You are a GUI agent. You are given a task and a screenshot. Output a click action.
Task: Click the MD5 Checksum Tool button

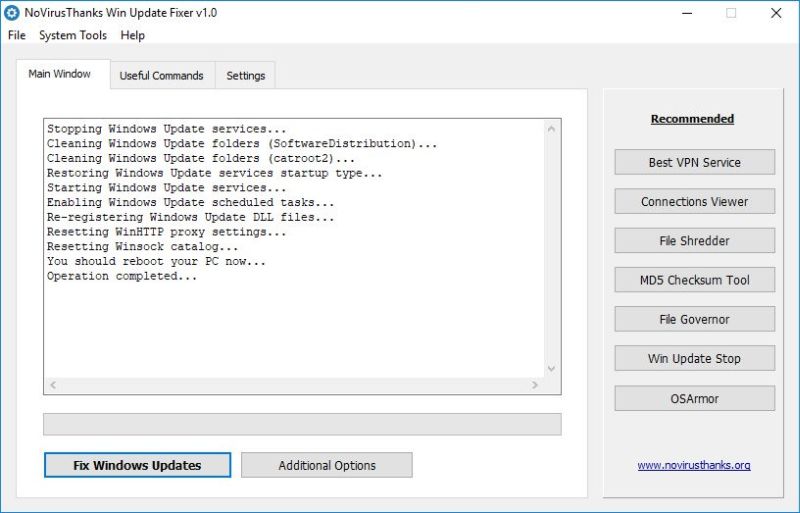[x=694, y=280]
